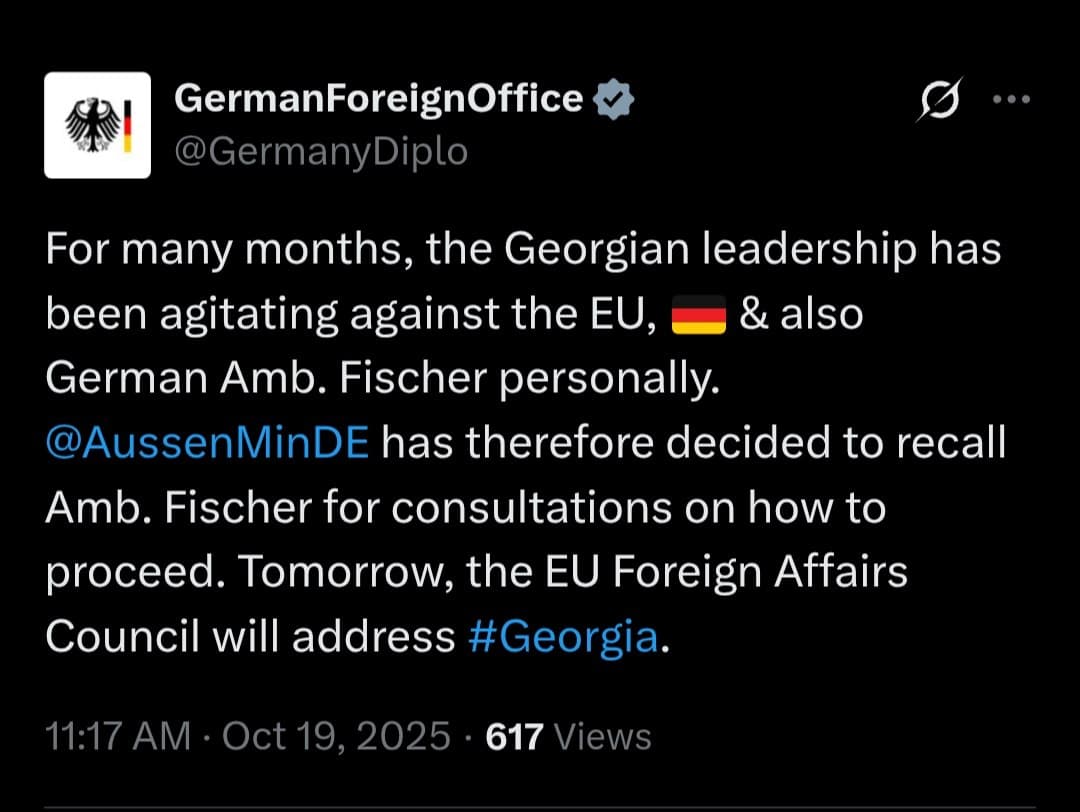Click the verified badge next to GermanForeignOffice
The image size is (1080, 812).
pos(611,97)
